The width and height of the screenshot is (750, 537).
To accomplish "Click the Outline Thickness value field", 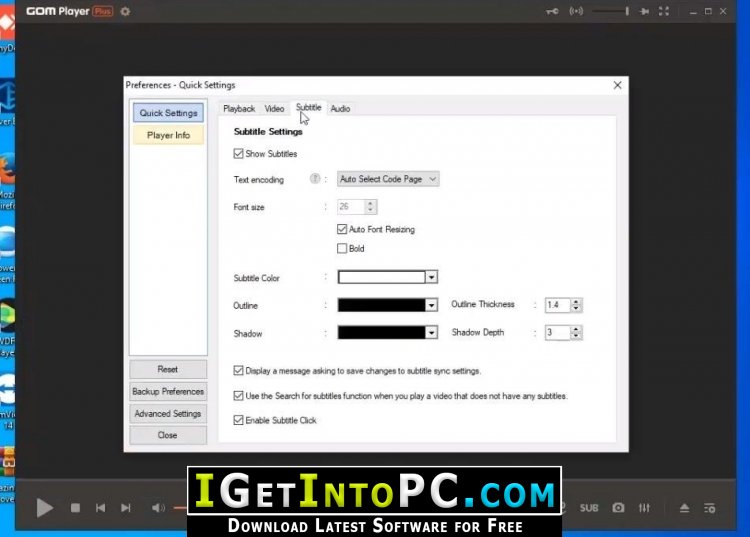I will 558,305.
